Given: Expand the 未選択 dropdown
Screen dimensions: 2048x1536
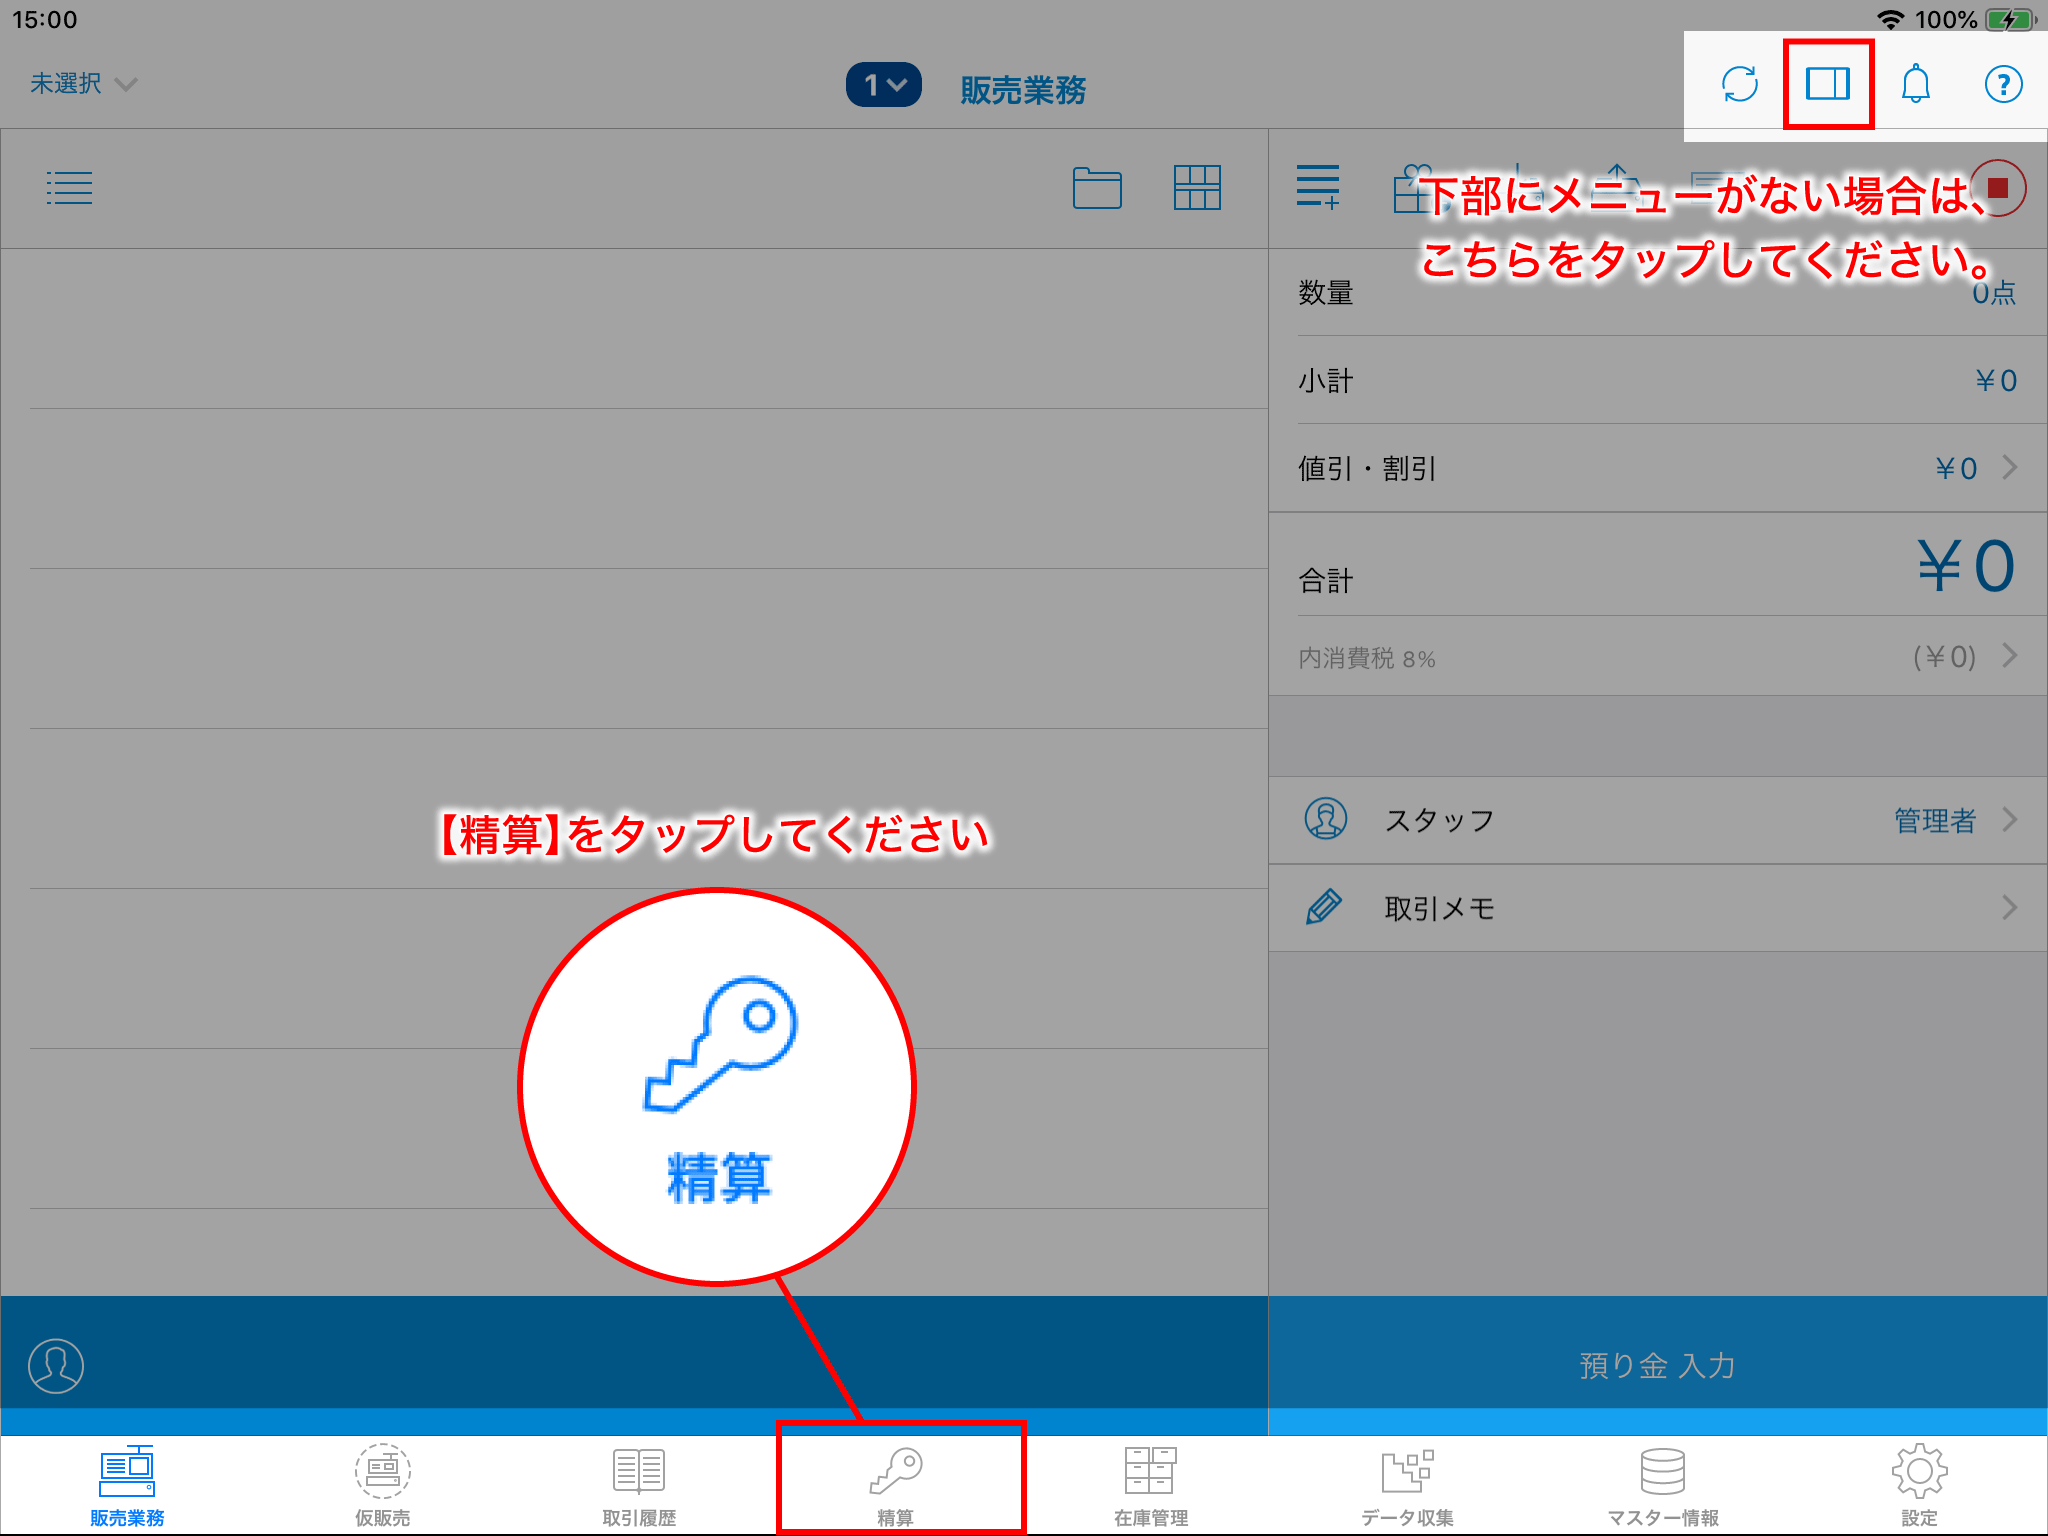Looking at the screenshot, I should click(x=83, y=84).
